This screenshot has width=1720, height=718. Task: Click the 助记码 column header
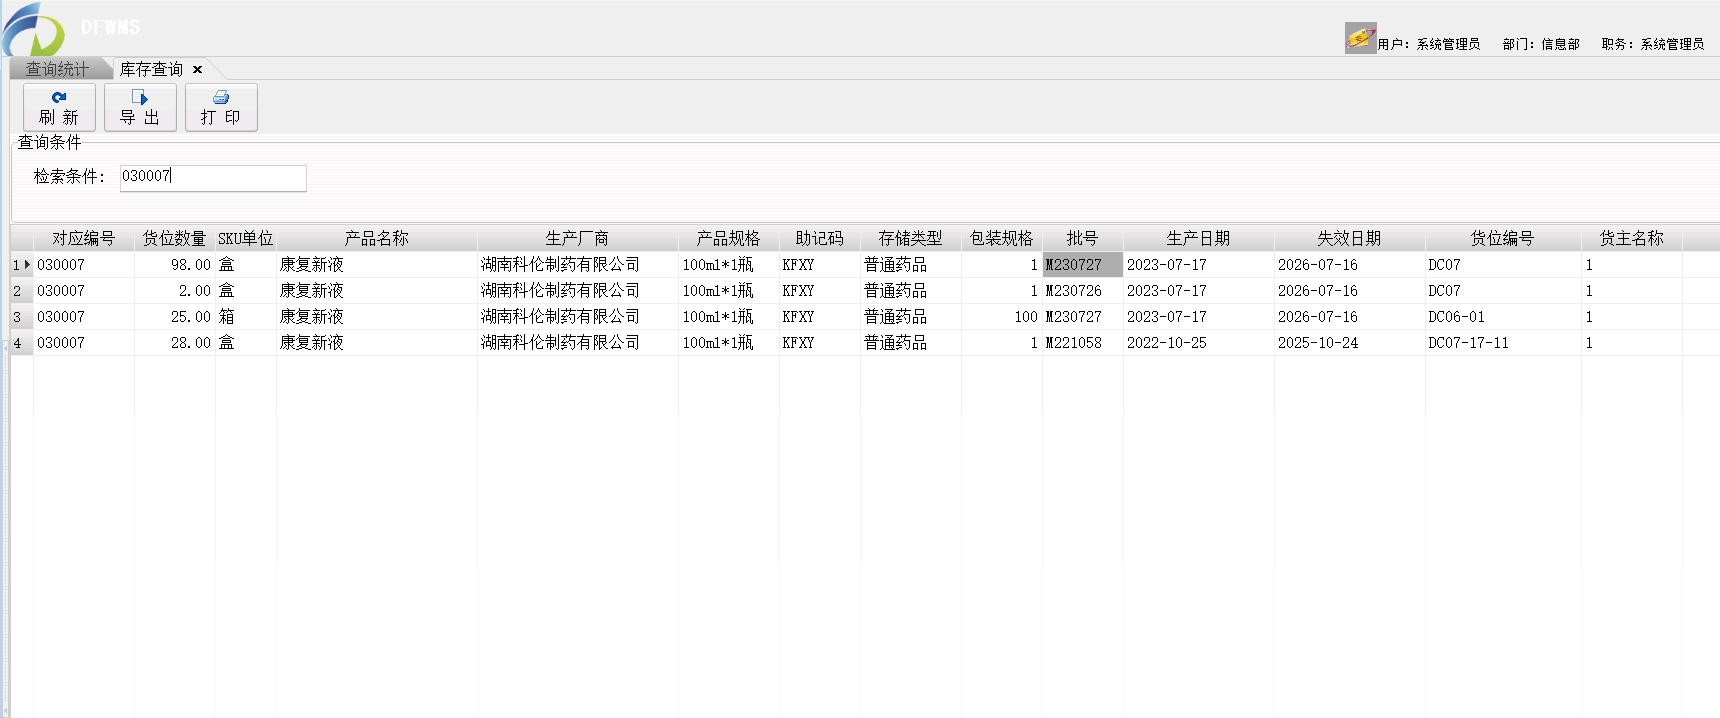coord(819,238)
